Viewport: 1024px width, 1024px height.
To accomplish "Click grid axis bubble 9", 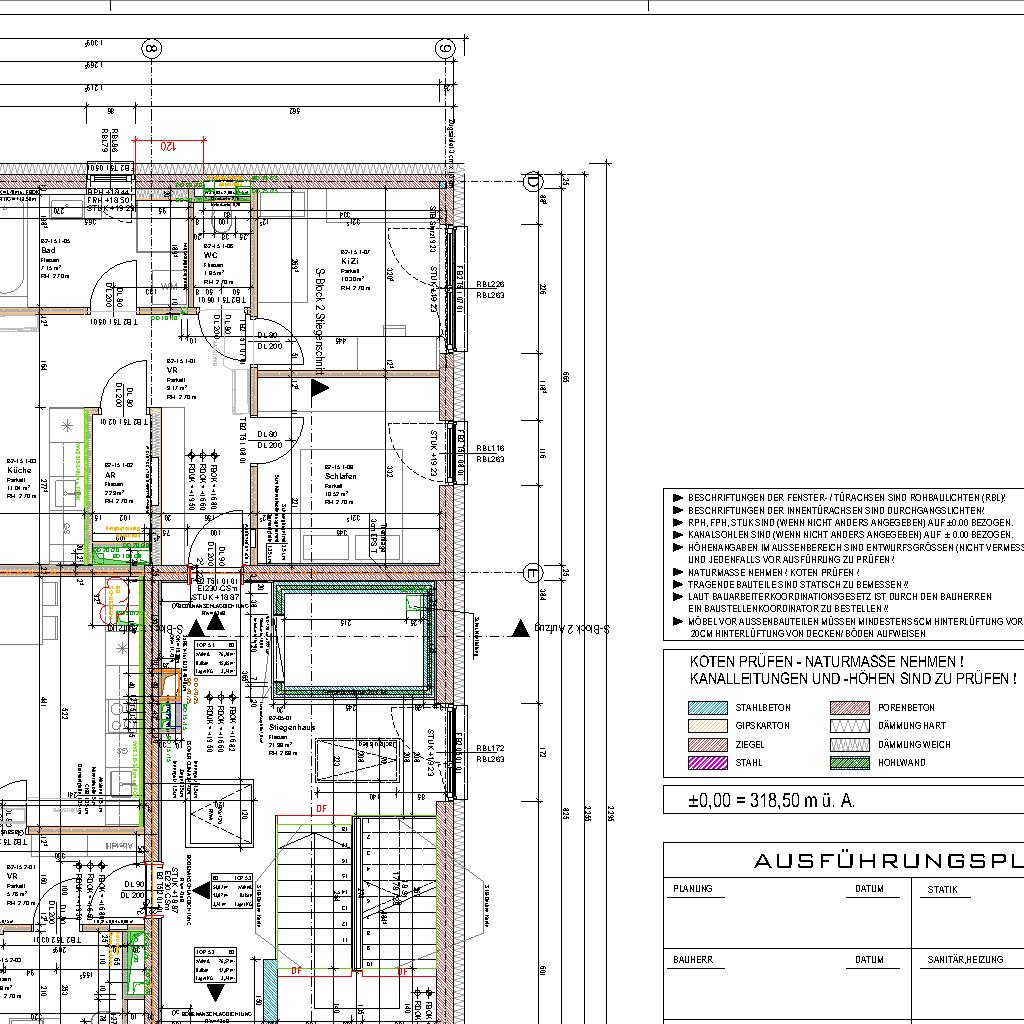I will point(445,48).
